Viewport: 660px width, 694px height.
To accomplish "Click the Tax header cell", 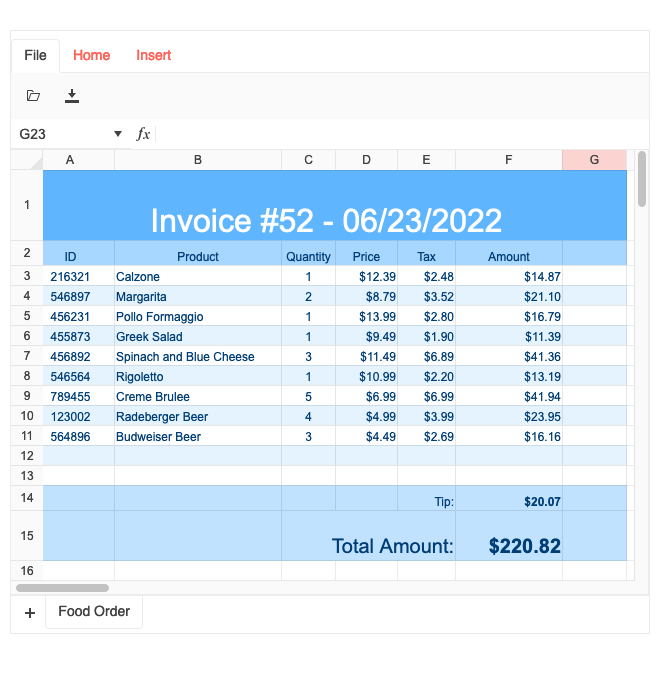I will [x=427, y=253].
